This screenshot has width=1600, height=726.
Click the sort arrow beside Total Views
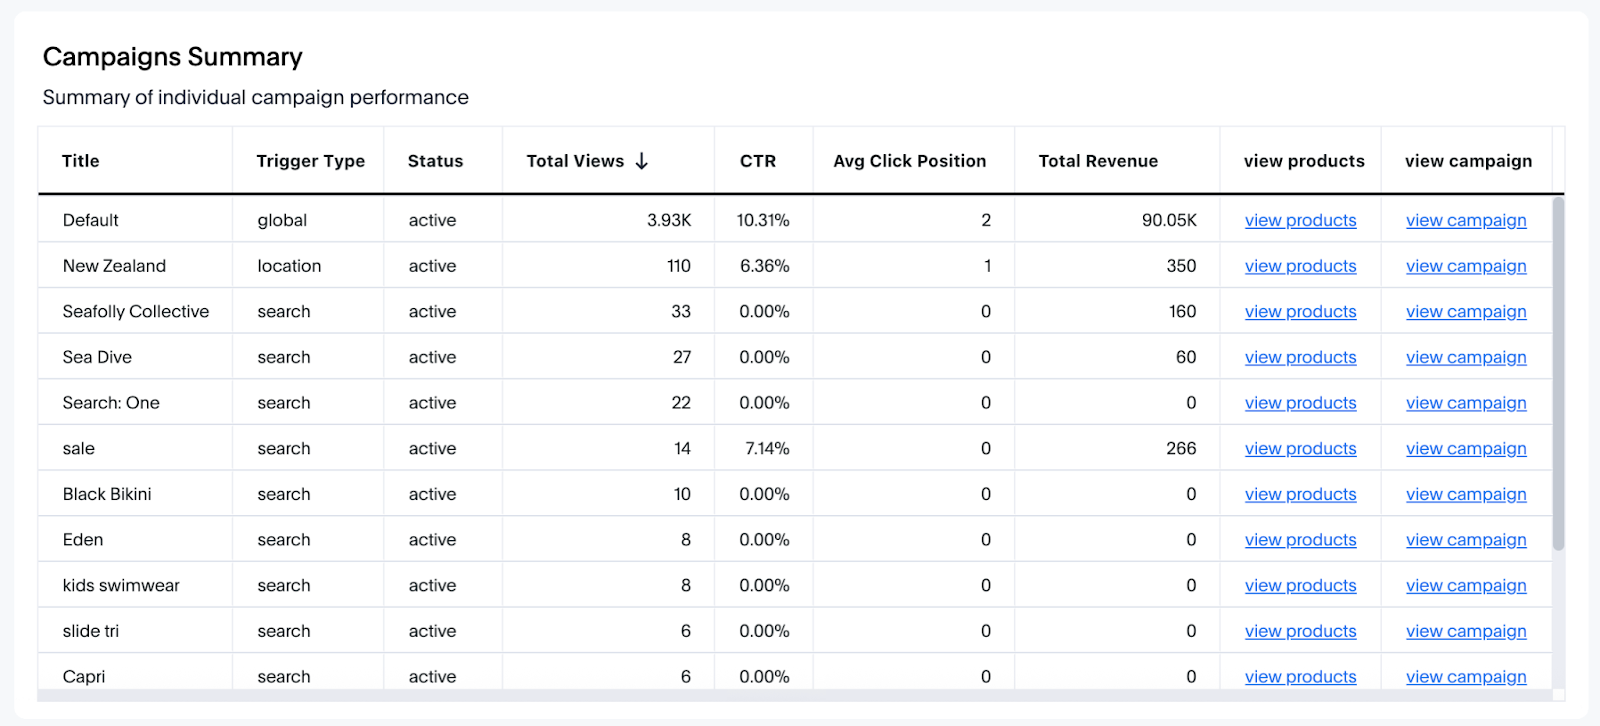642,161
